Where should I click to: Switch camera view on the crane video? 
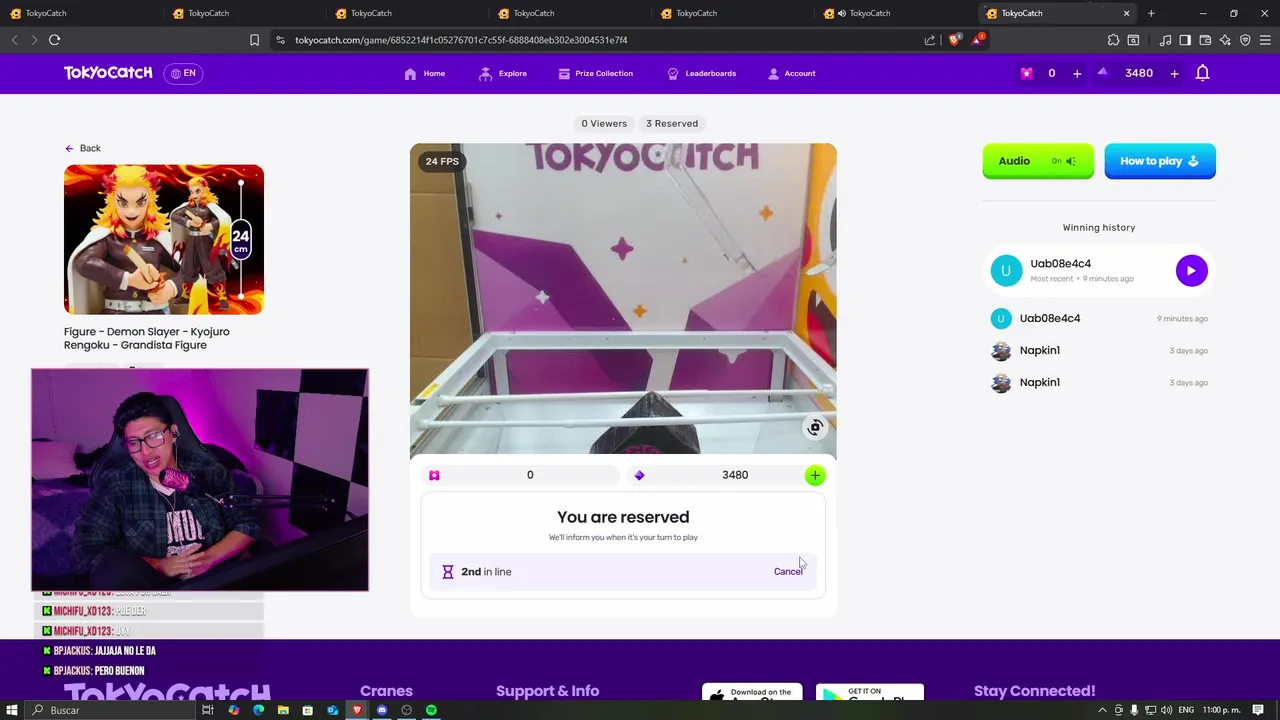coord(815,428)
